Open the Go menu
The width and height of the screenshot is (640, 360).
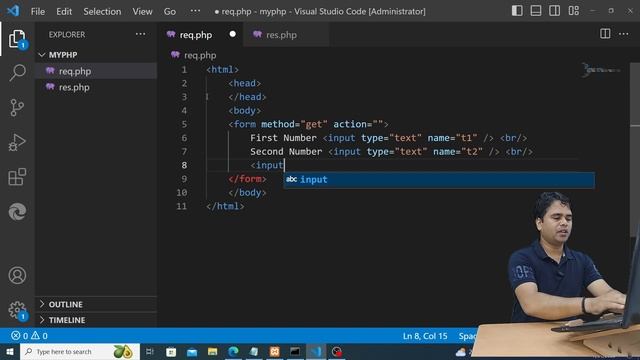click(x=170, y=11)
